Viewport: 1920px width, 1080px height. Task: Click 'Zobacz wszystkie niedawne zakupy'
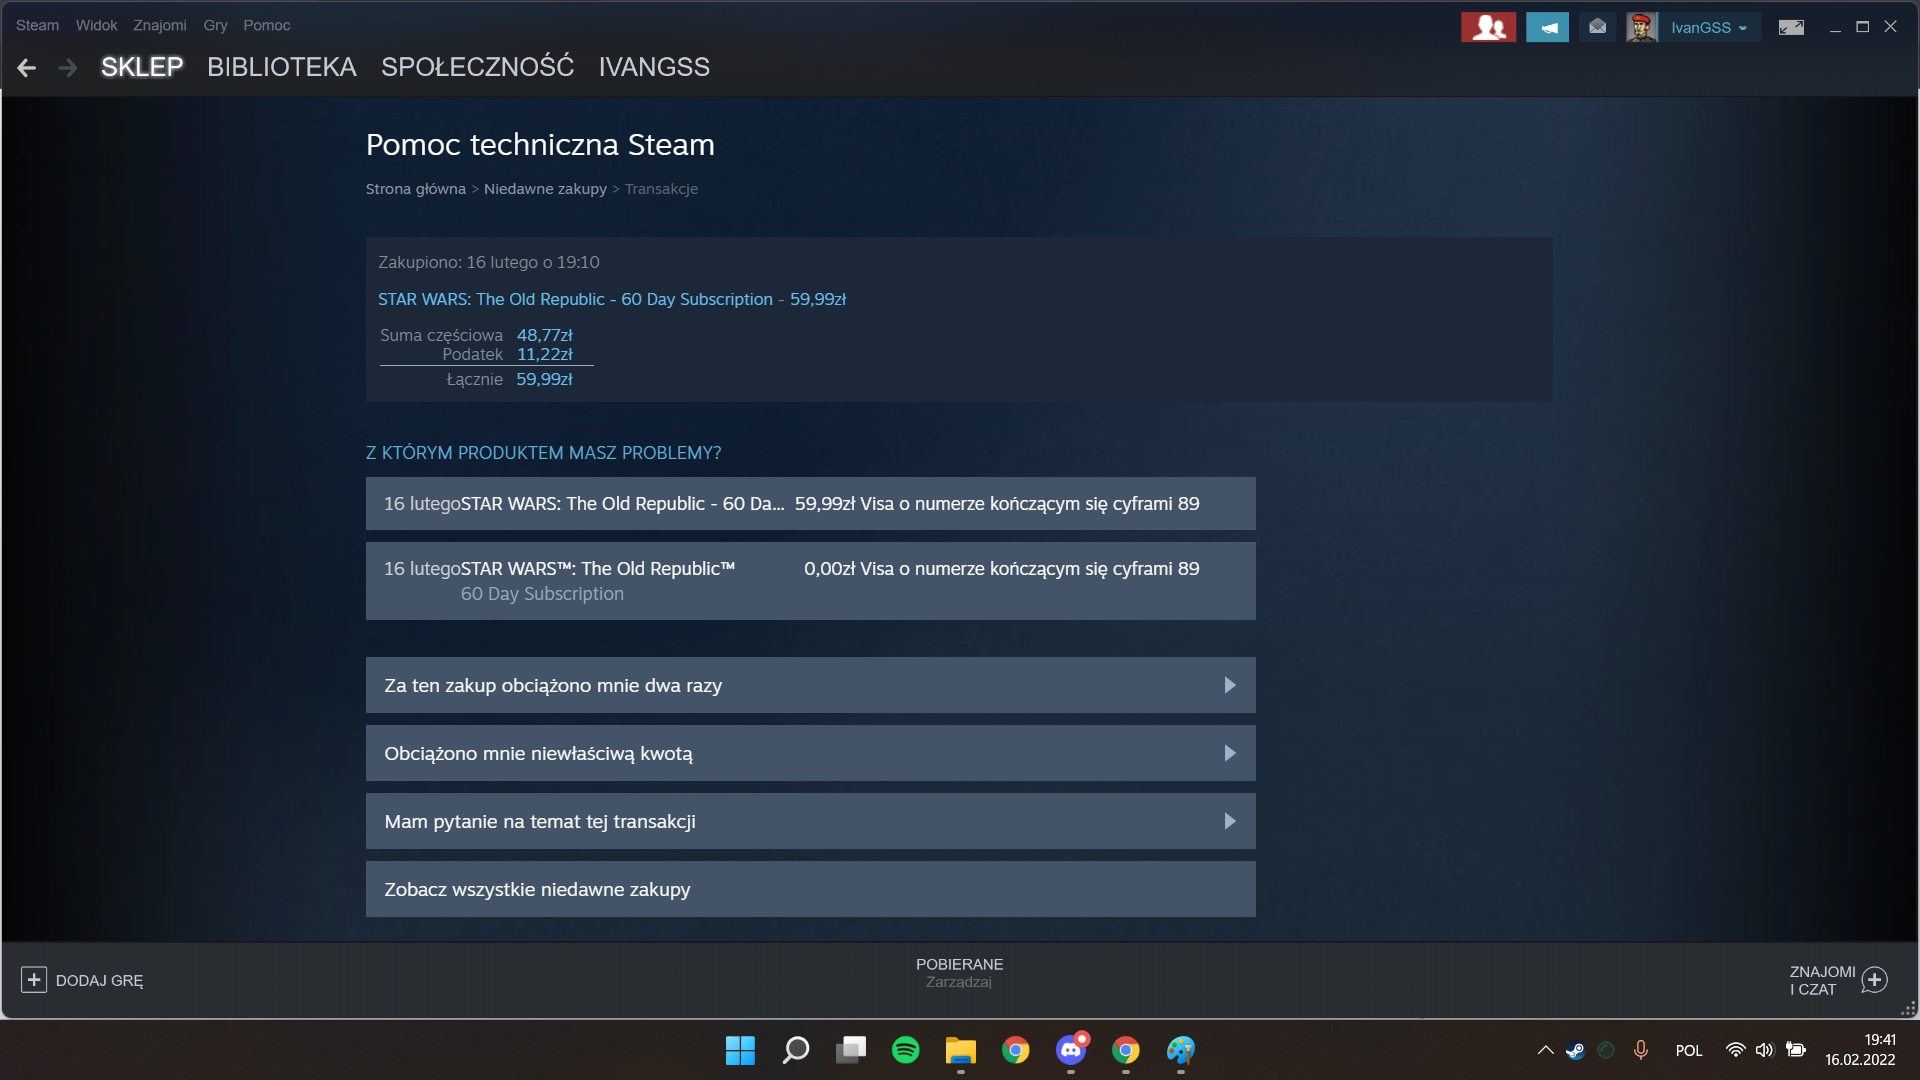click(811, 889)
